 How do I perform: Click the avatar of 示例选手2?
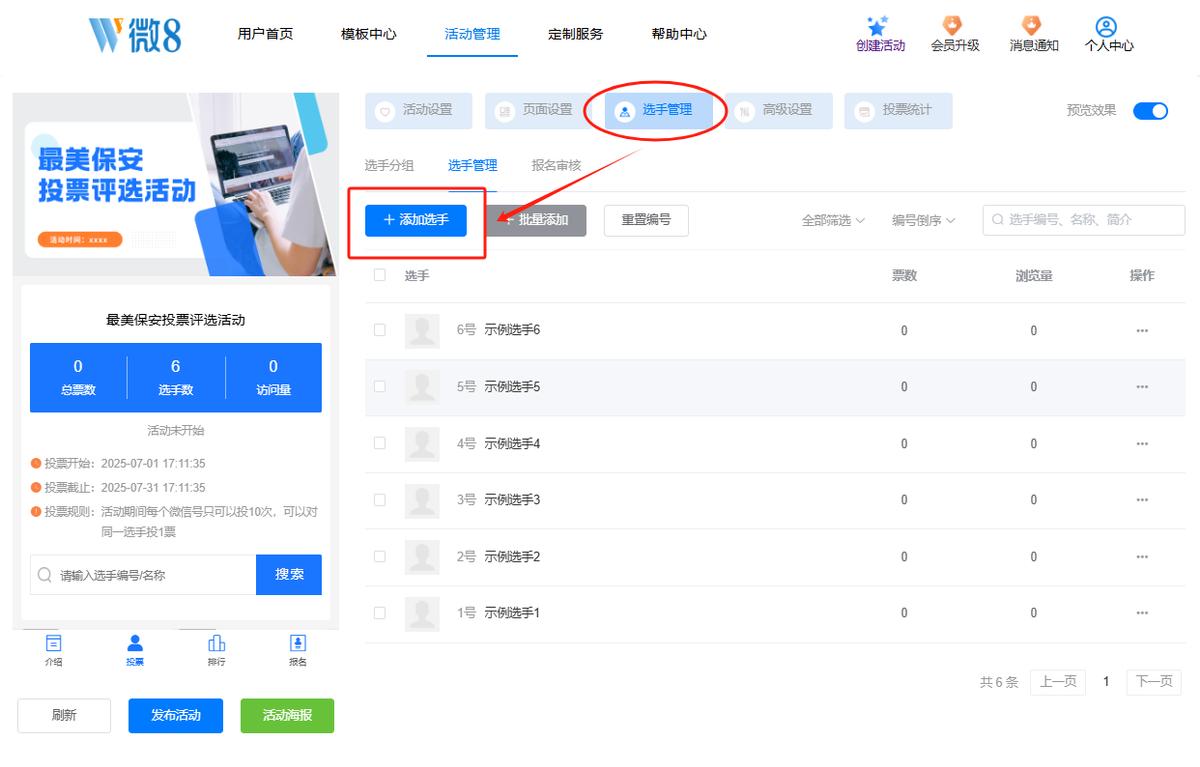tap(422, 557)
